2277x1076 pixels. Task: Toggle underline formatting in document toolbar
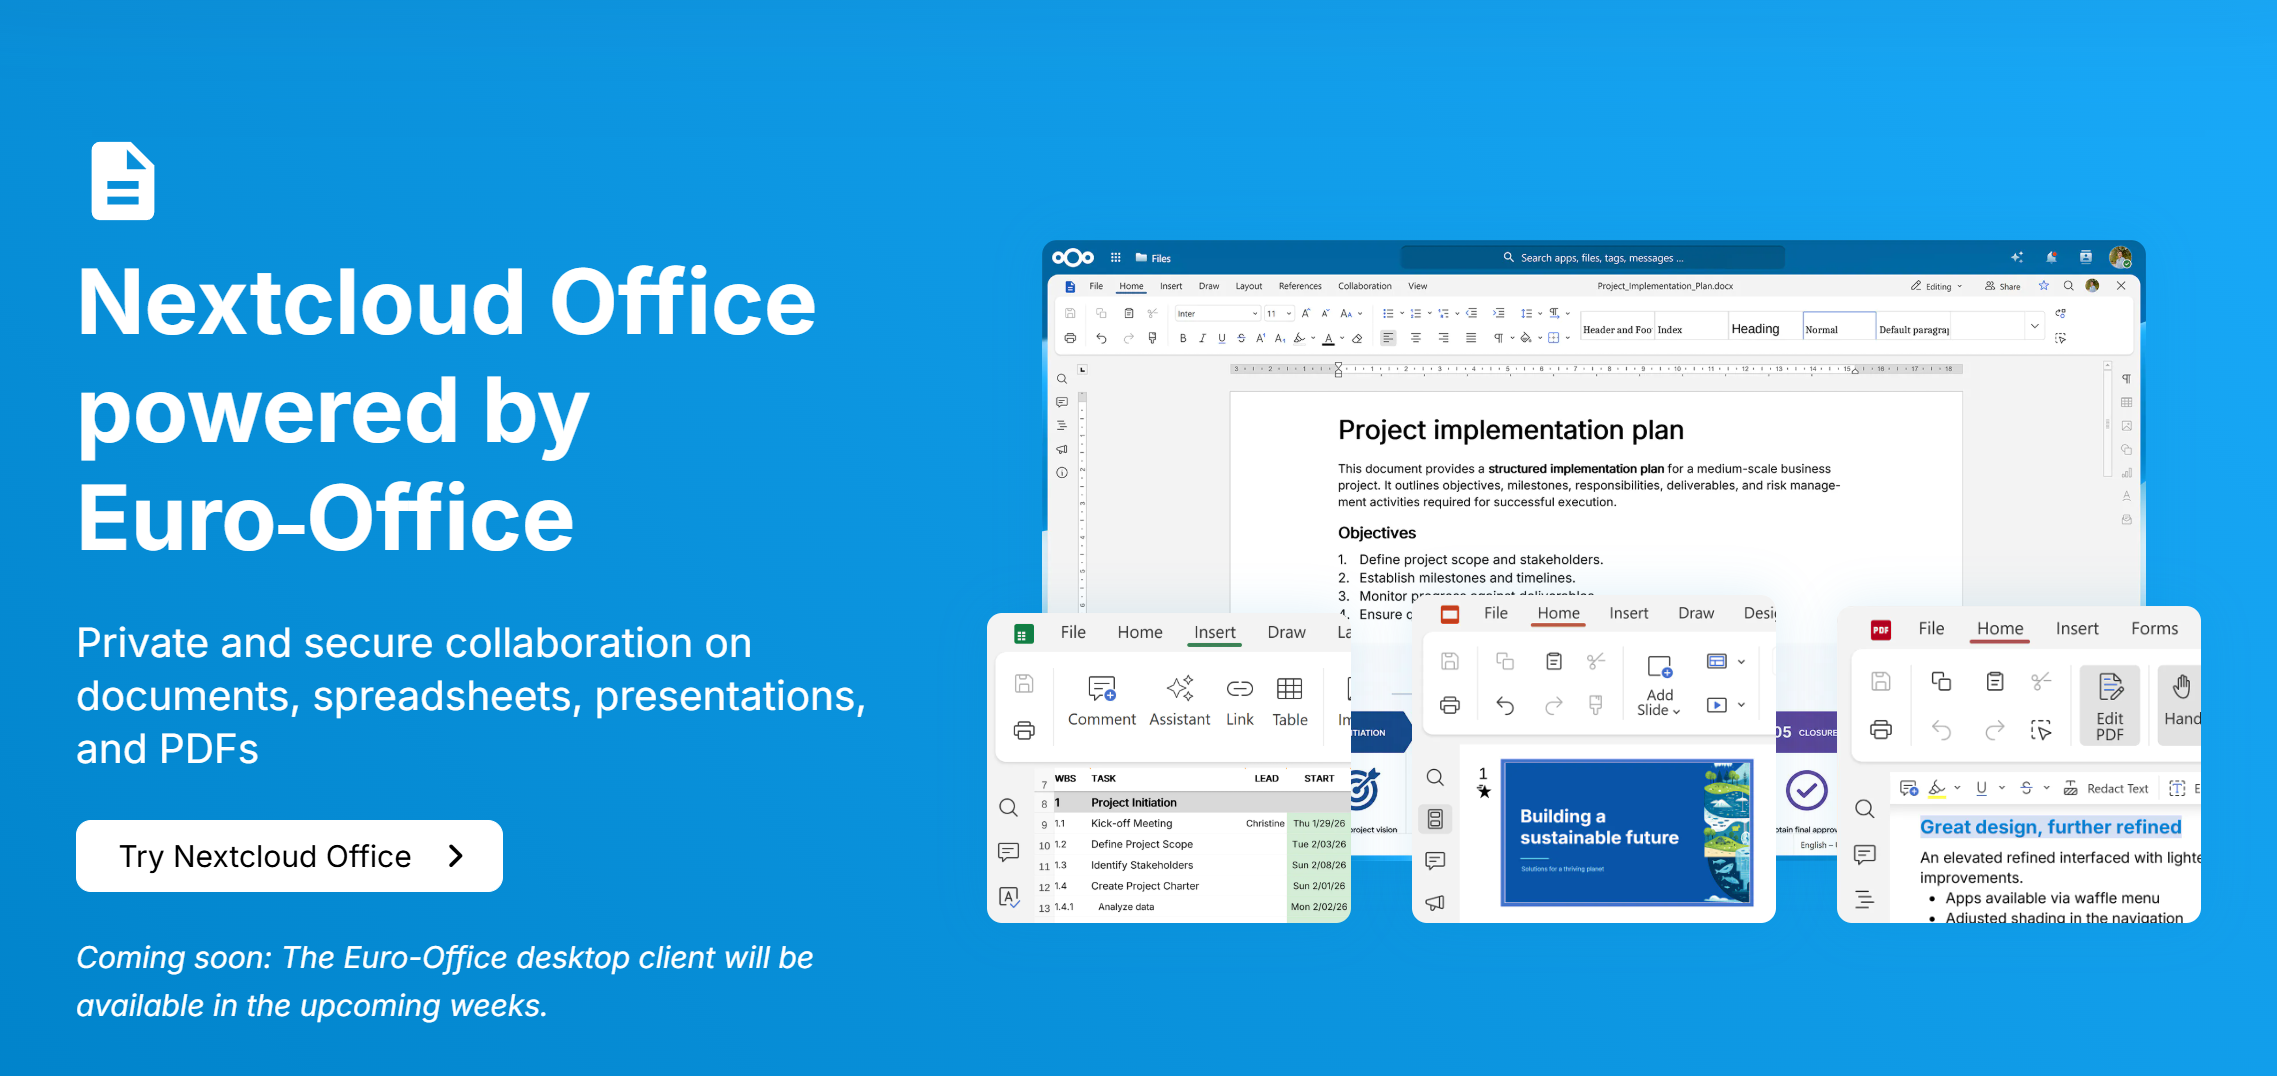(x=1221, y=339)
